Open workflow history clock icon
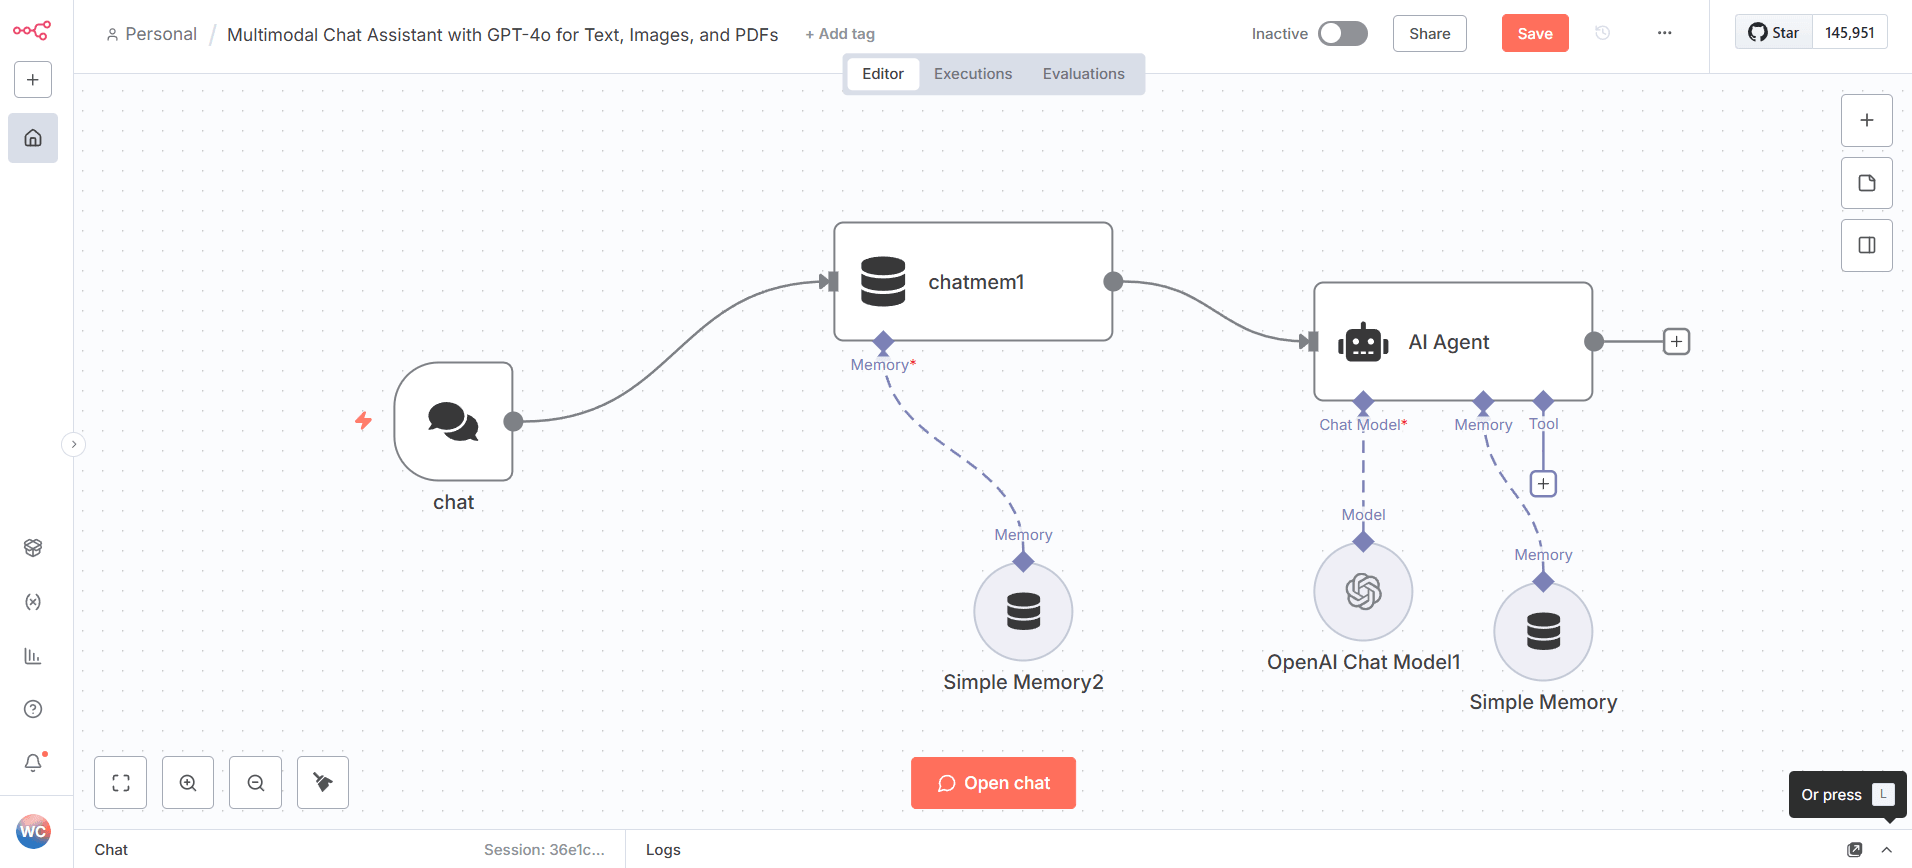The height and width of the screenshot is (868, 1912). [x=1602, y=33]
